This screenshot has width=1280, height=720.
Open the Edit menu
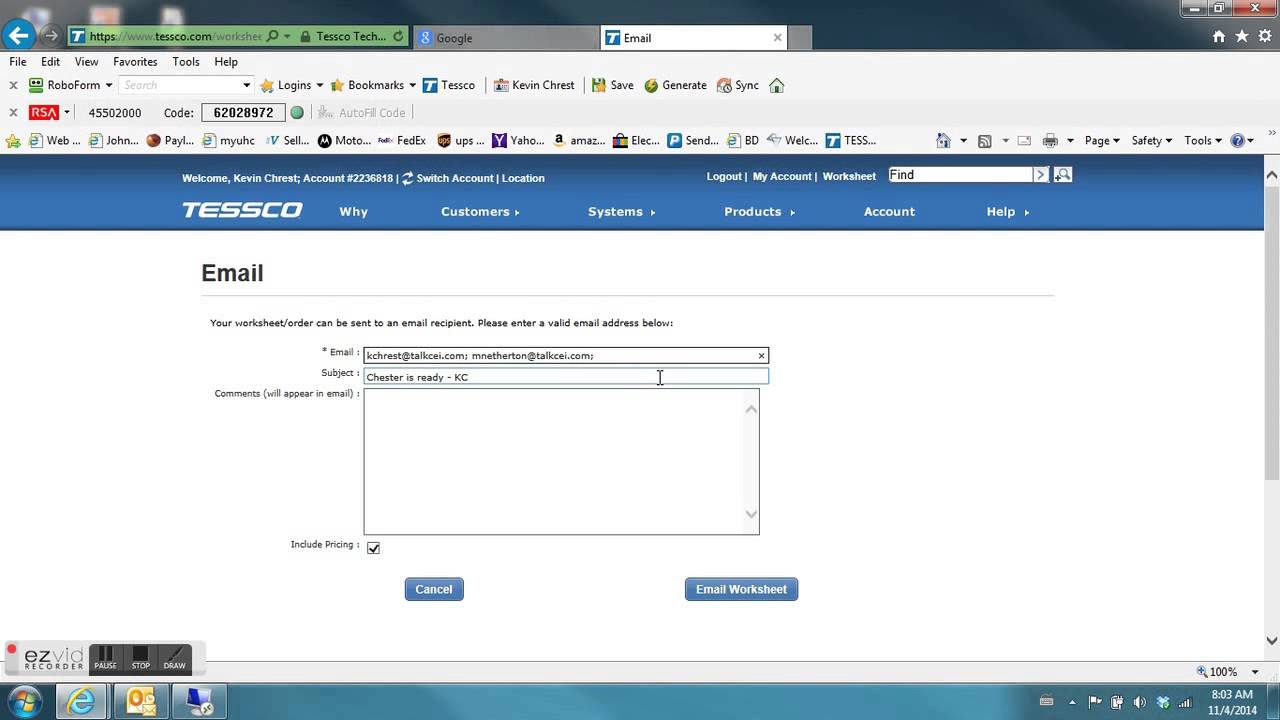click(x=51, y=62)
